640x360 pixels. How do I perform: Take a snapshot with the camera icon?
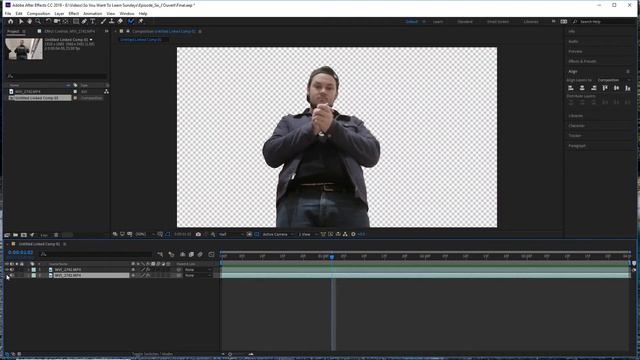click(x=198, y=234)
